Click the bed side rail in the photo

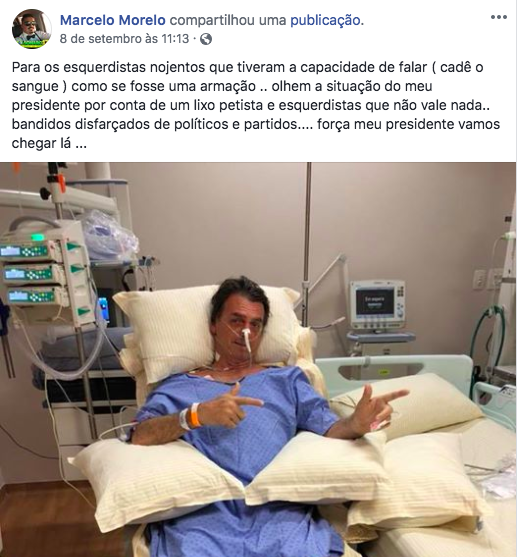(394, 369)
